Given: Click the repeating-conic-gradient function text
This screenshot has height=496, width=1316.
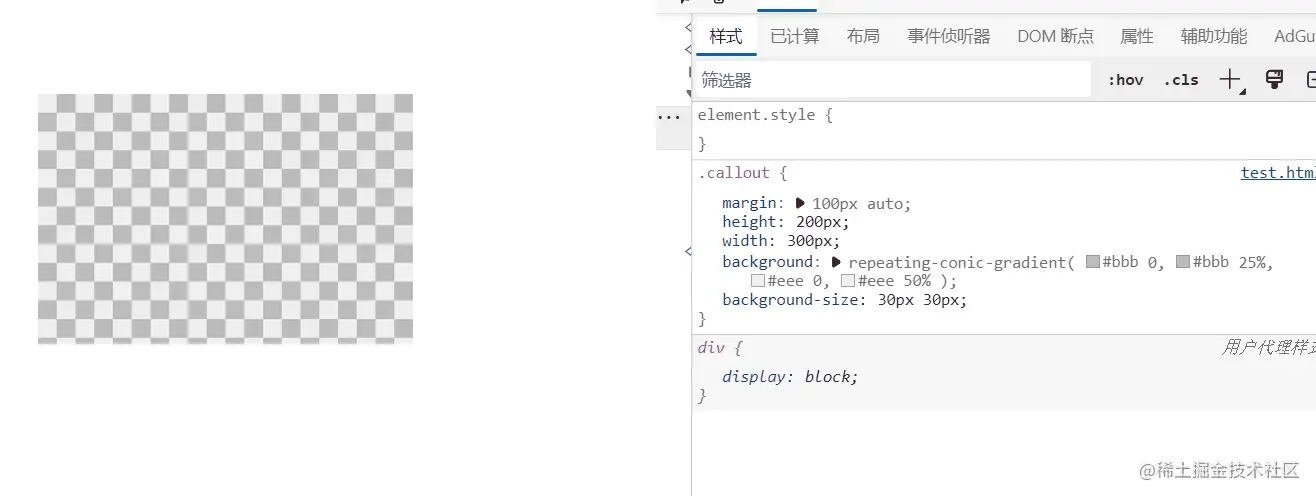Looking at the screenshot, I should [x=957, y=262].
